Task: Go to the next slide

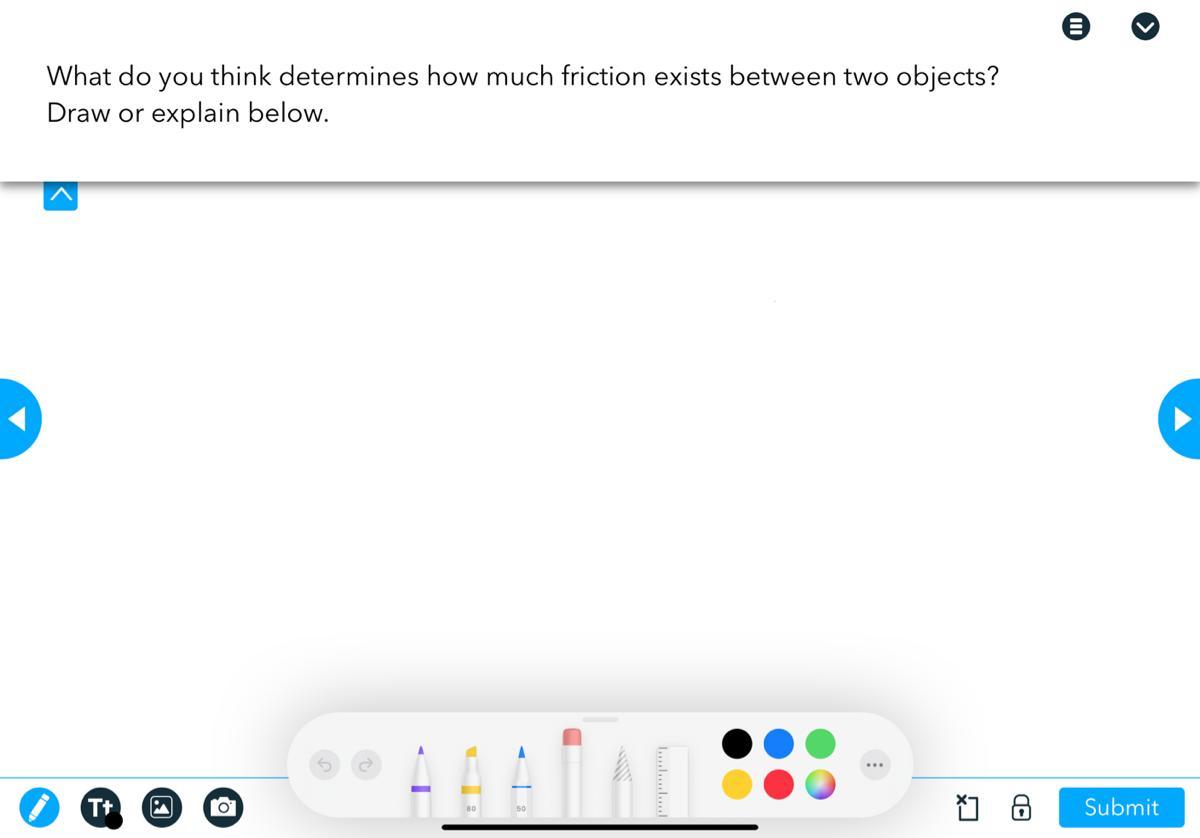Action: (x=1181, y=418)
